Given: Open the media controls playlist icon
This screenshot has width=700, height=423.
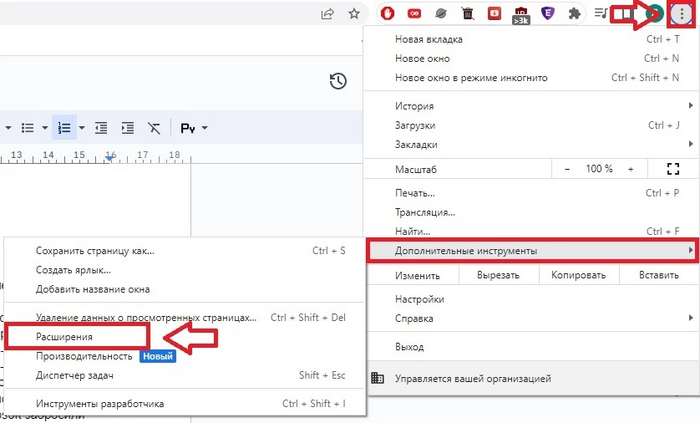Looking at the screenshot, I should click(601, 13).
